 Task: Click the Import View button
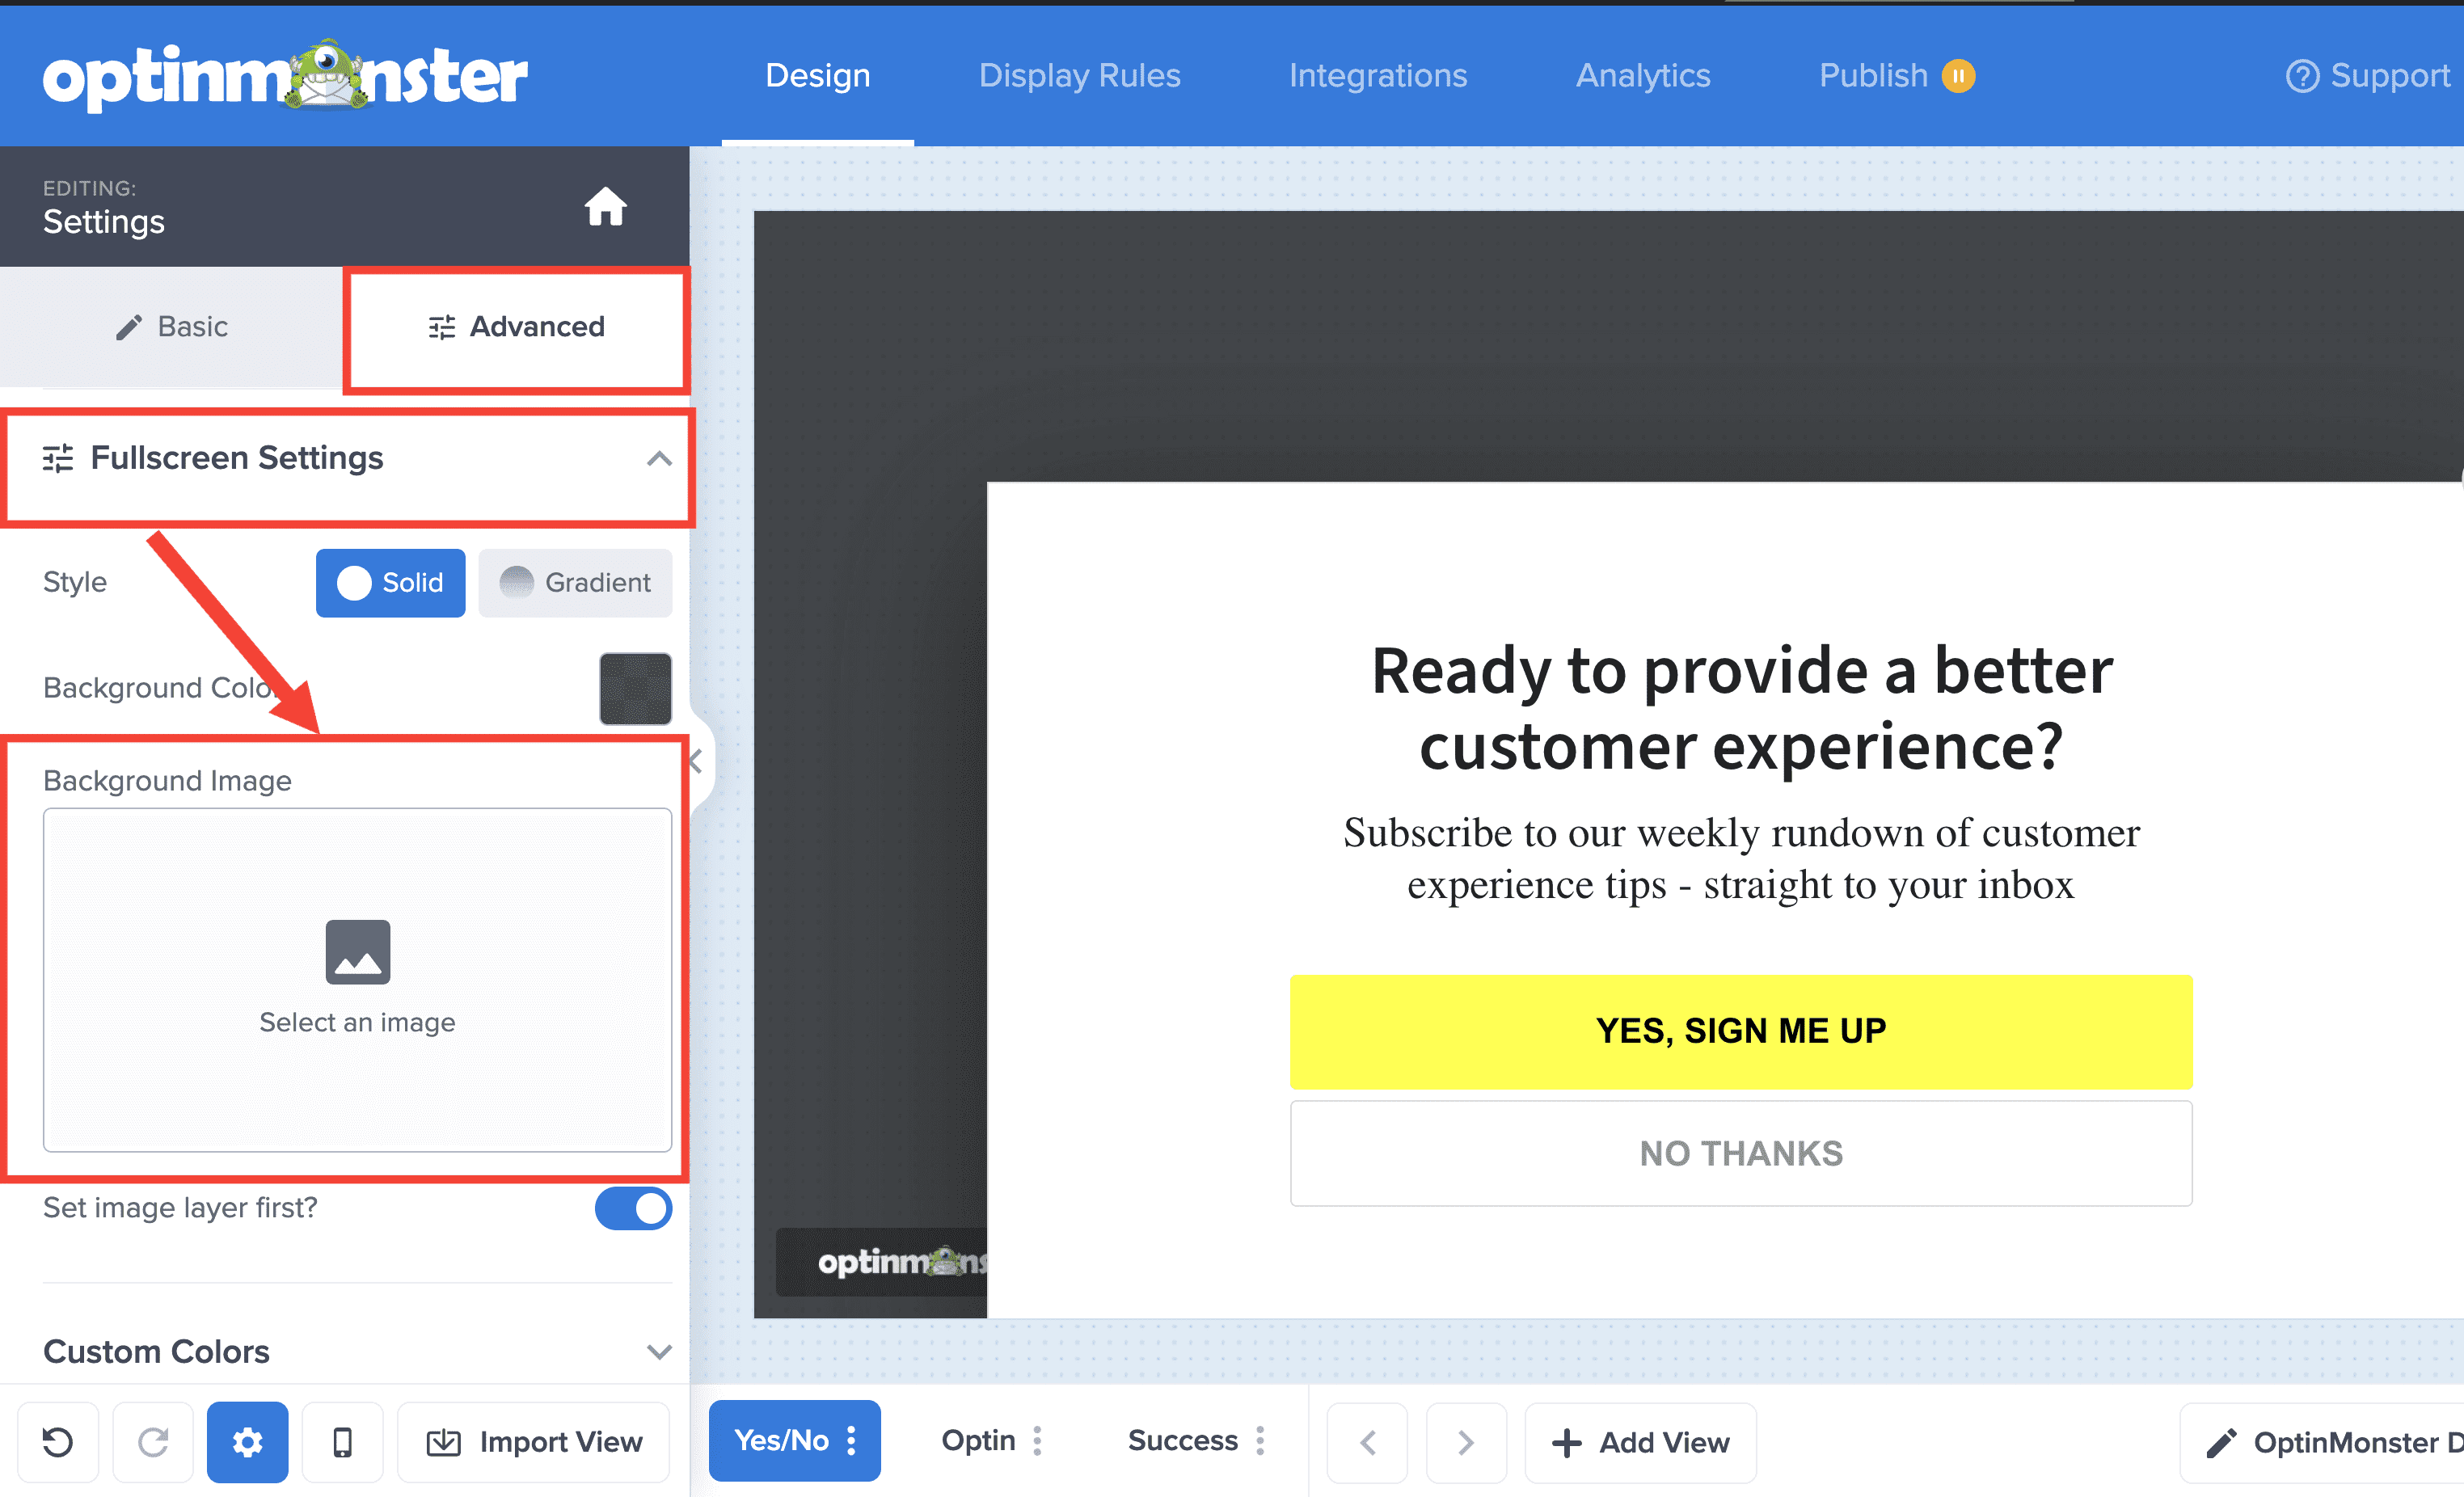pos(534,1442)
